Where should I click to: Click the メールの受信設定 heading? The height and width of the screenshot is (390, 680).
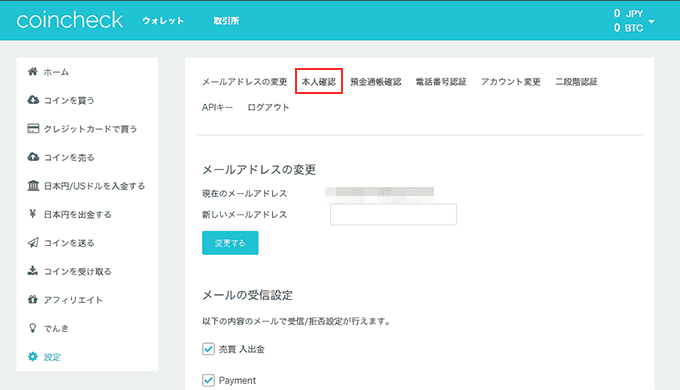(248, 295)
